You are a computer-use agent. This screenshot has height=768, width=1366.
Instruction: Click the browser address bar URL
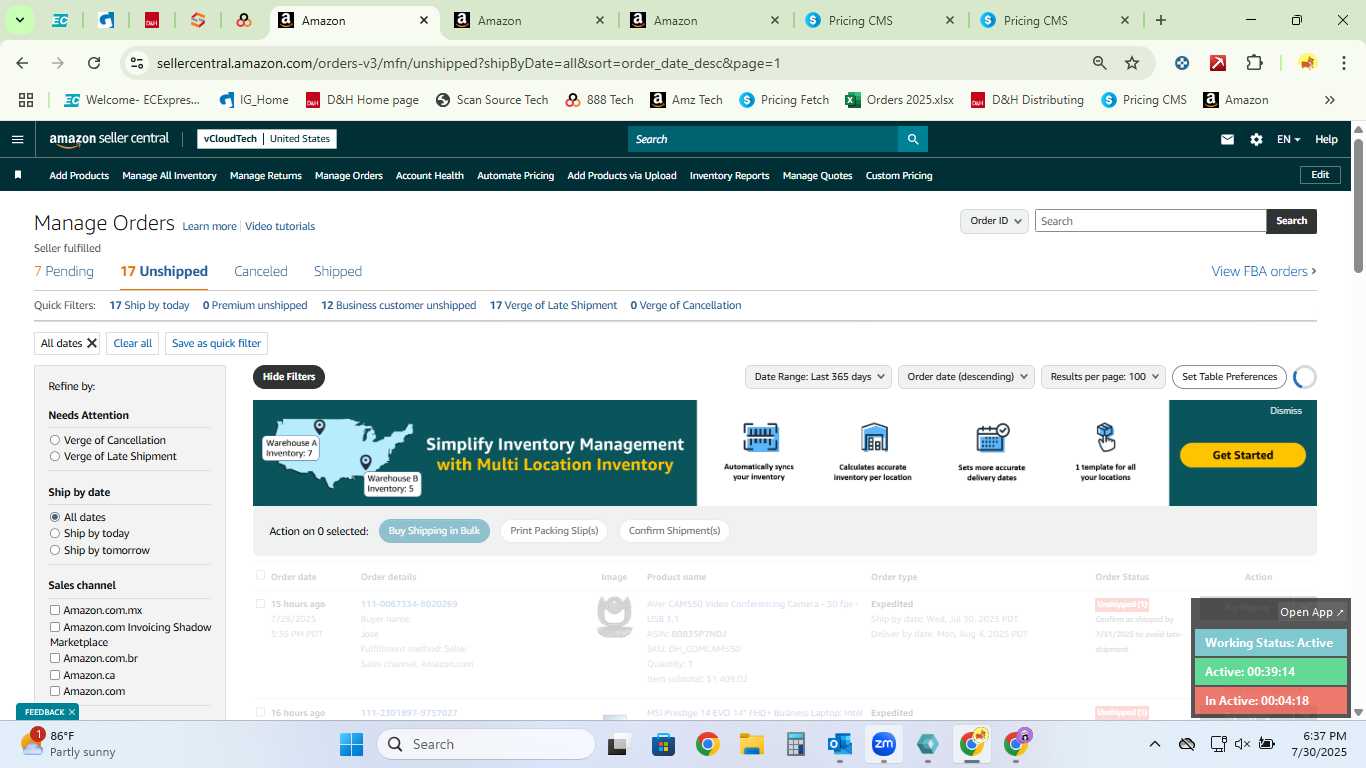point(468,63)
